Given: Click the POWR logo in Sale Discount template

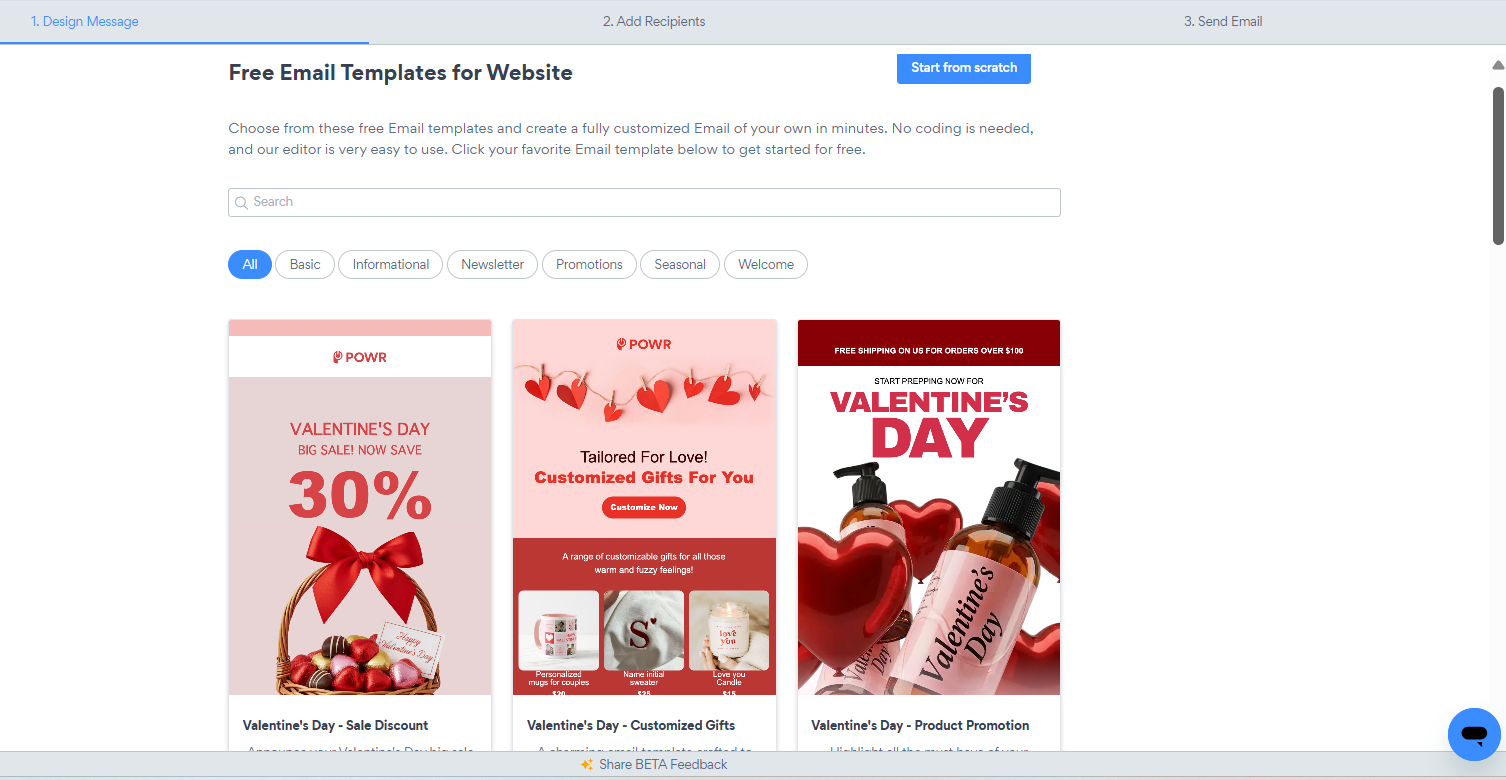Looking at the screenshot, I should (x=360, y=357).
